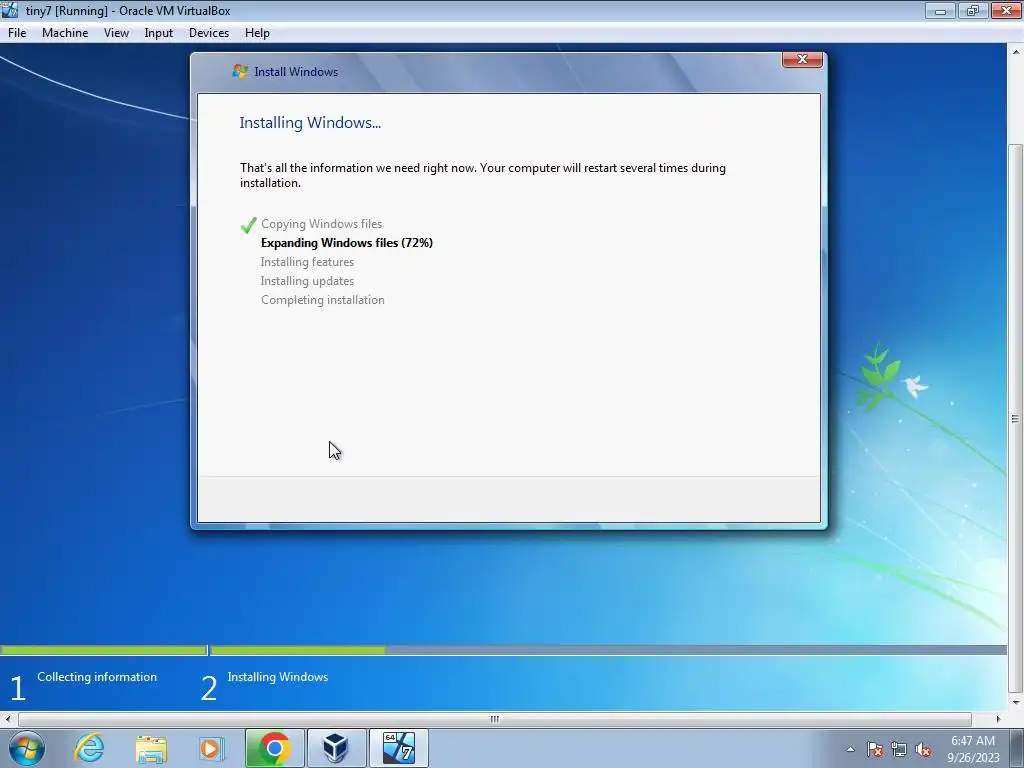The width and height of the screenshot is (1024, 768).
Task: Open the clock showing 6:47 AM
Action: pos(973,749)
